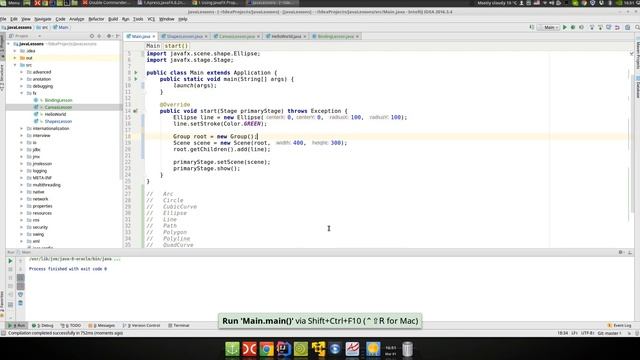The width and height of the screenshot is (640, 360).
Task: Open Search Everywhere magnifier icon
Action: click(637, 27)
